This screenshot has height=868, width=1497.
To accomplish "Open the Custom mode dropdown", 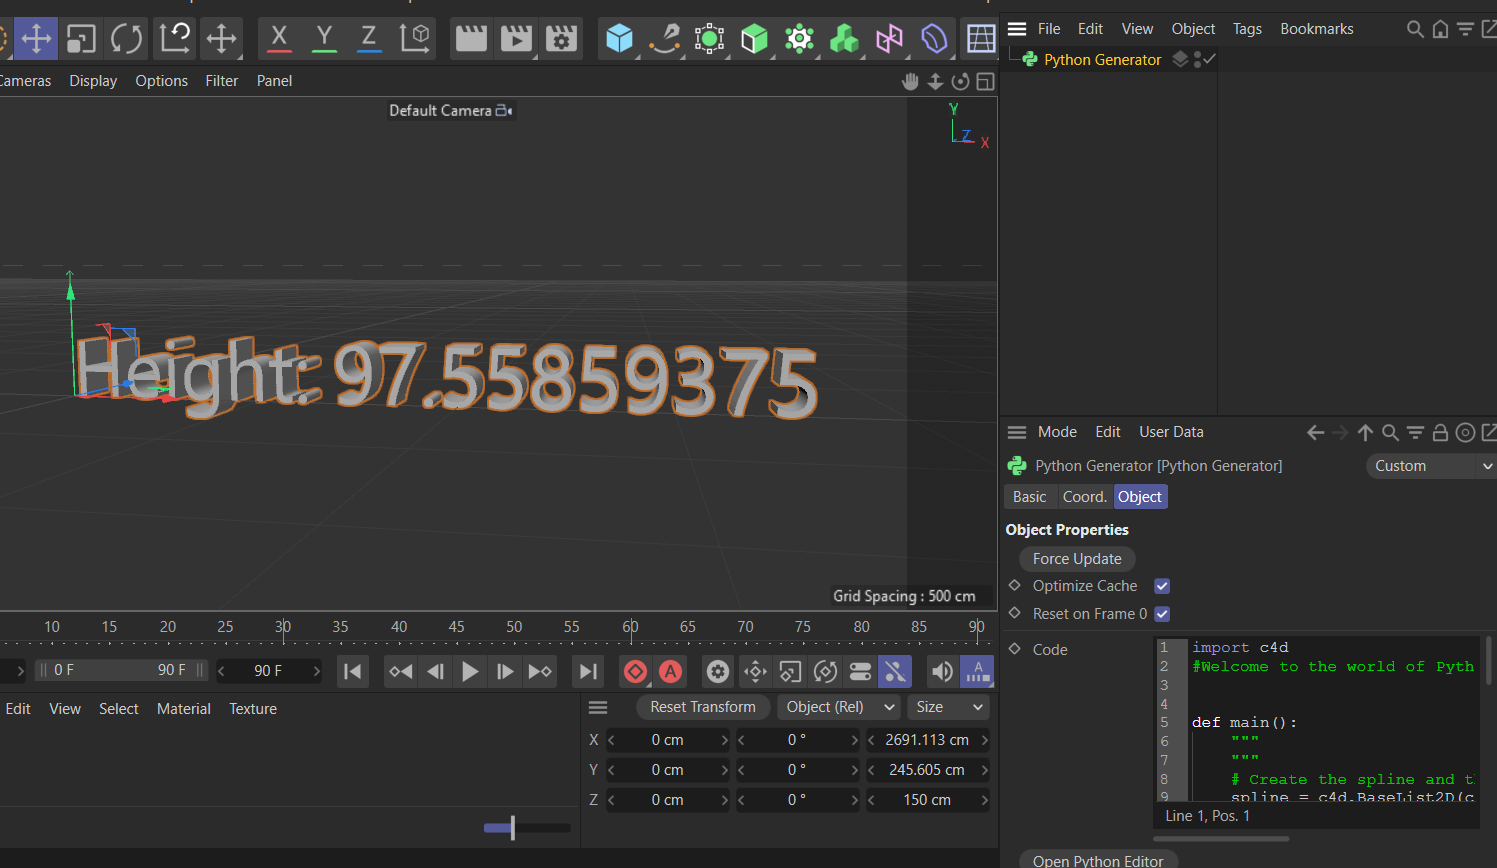I will click(x=1431, y=466).
